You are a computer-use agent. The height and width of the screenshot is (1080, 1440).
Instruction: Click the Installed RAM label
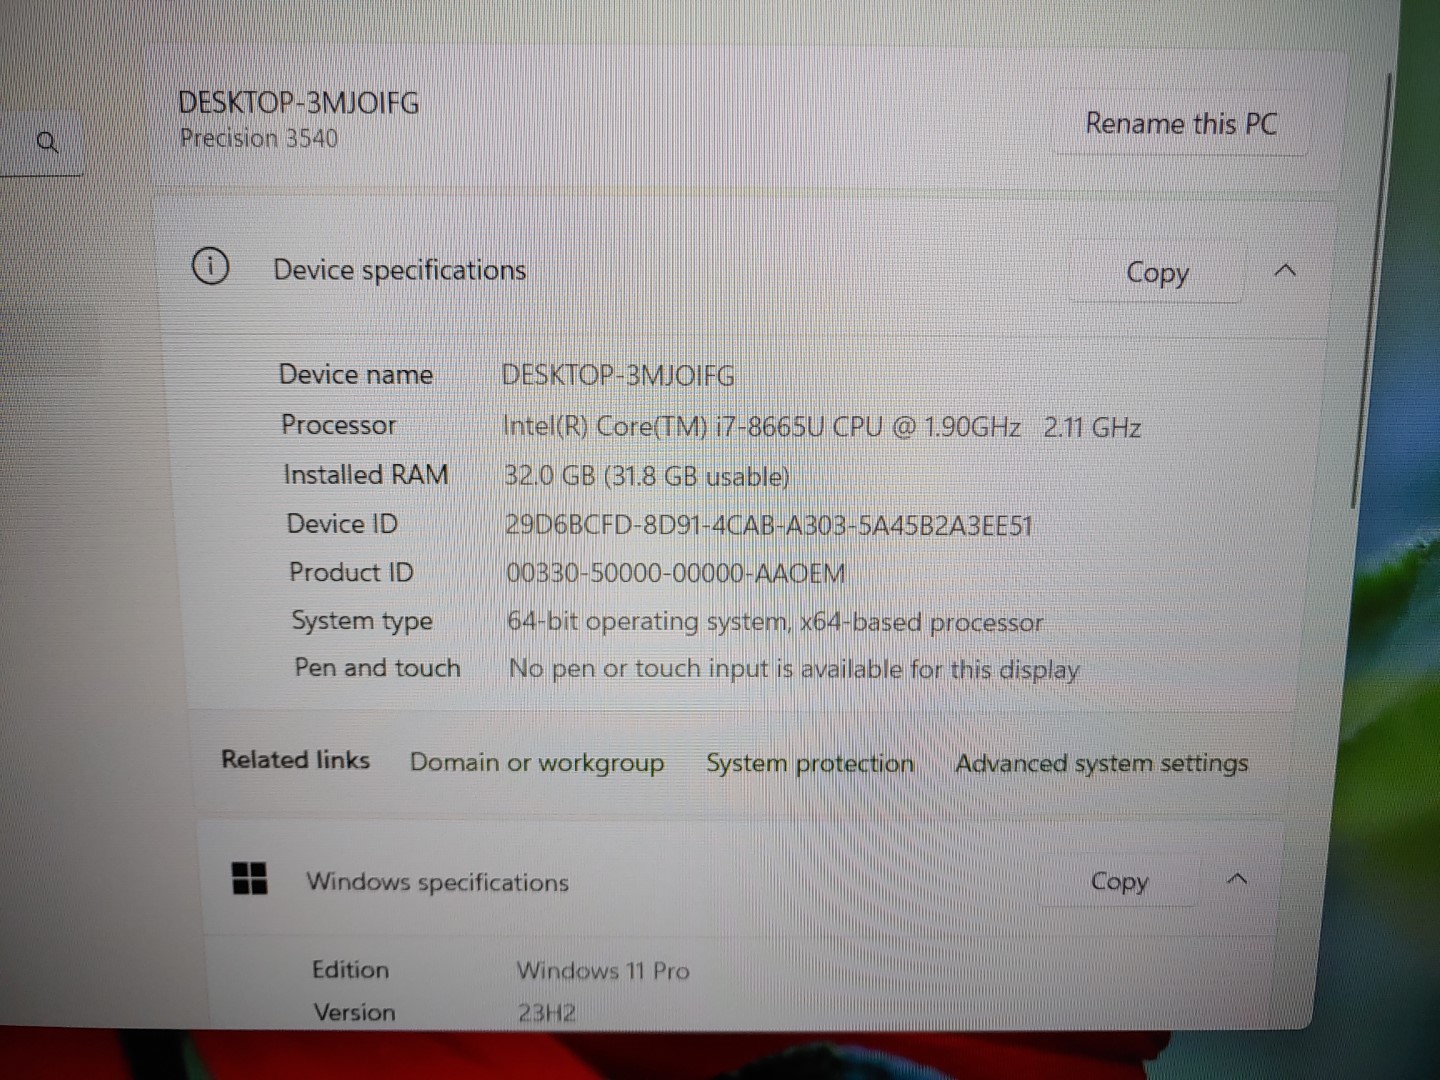click(365, 474)
